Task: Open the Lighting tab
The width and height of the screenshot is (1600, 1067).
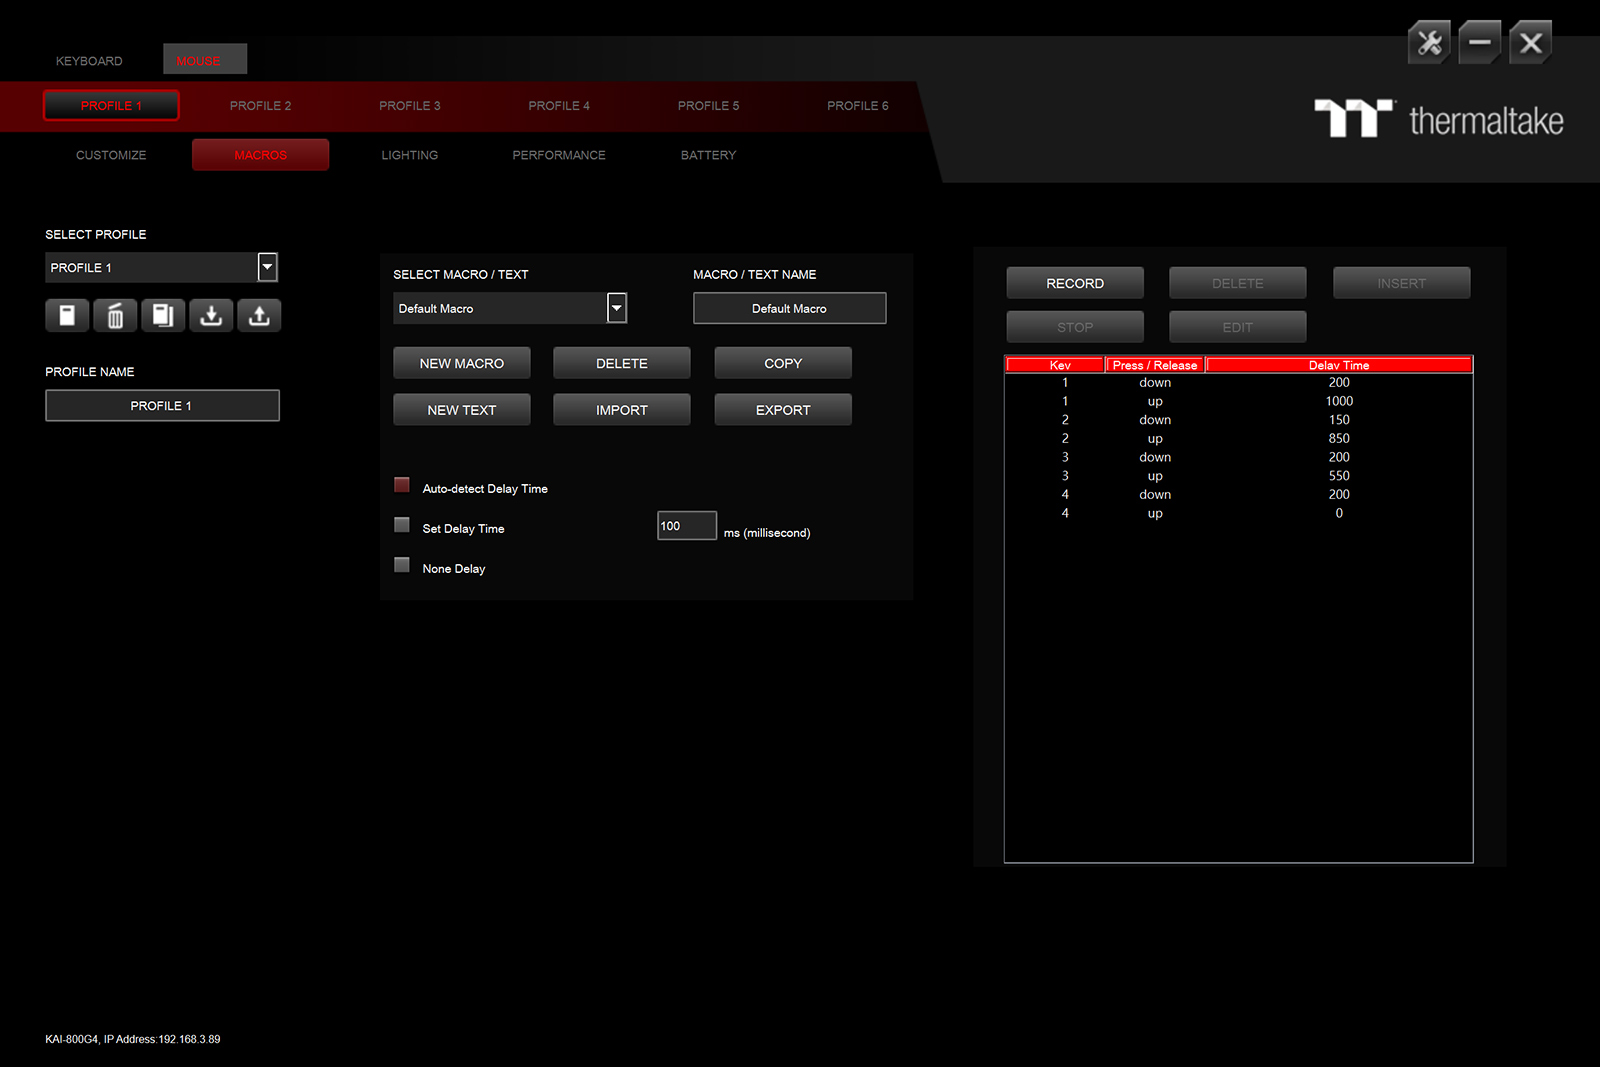Action: 409,155
